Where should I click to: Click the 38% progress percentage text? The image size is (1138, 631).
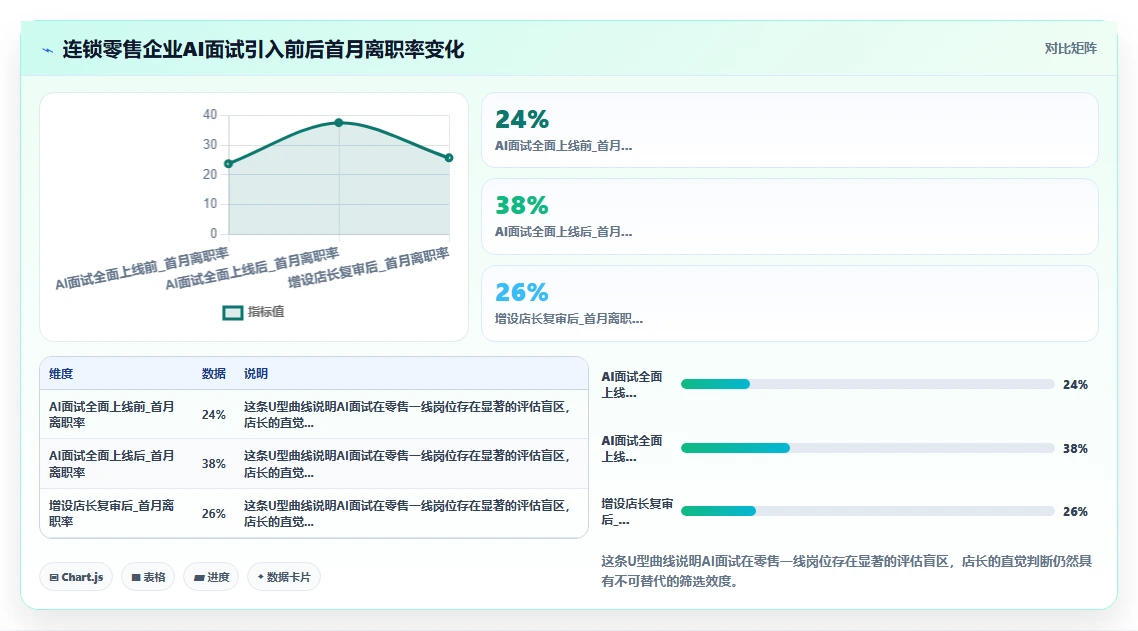point(1075,449)
